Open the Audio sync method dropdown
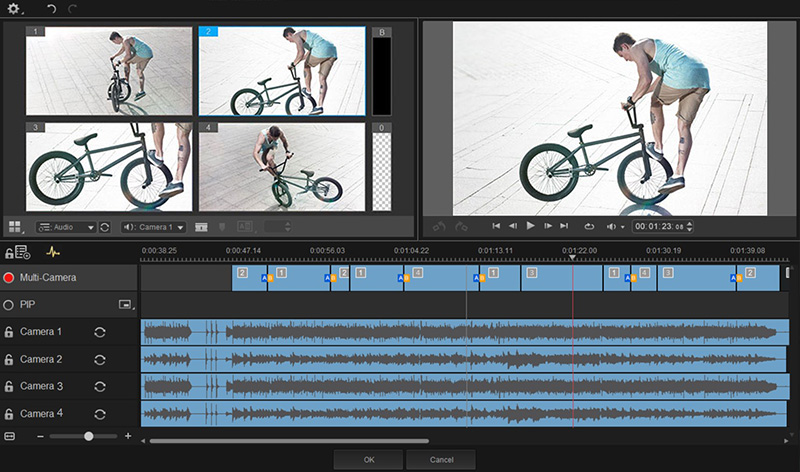 (x=67, y=227)
